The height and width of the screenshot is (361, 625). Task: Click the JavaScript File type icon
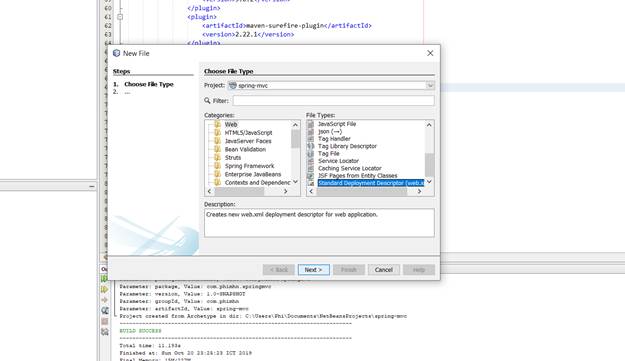(311, 124)
